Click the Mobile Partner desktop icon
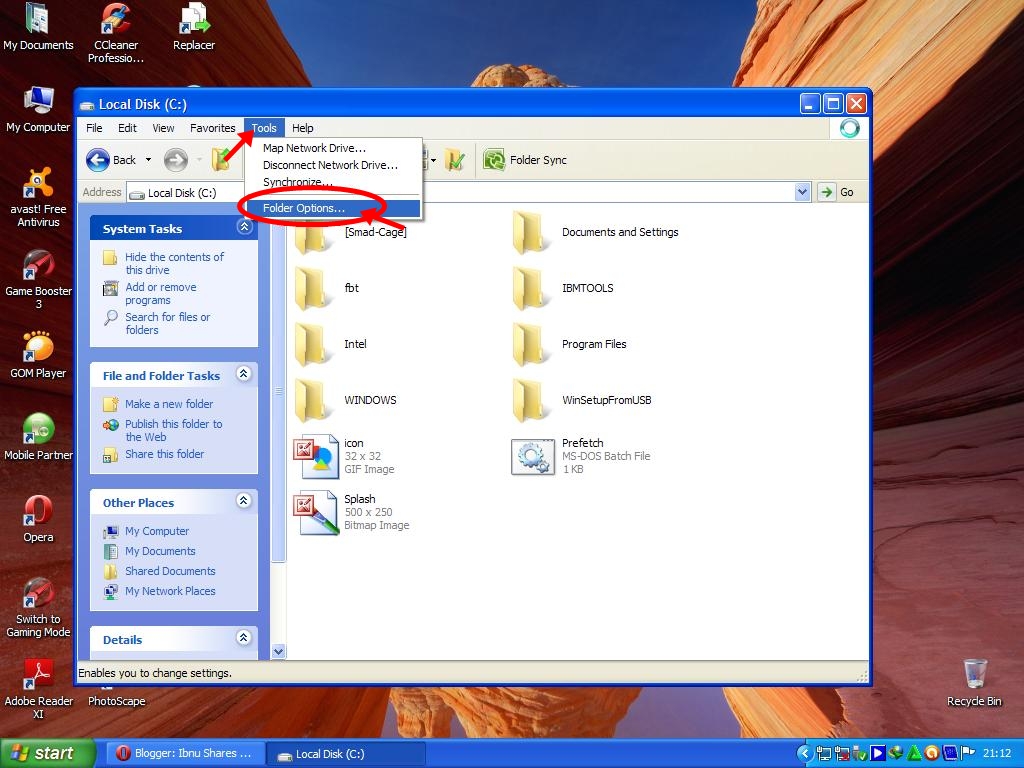This screenshot has width=1024, height=768. point(39,437)
